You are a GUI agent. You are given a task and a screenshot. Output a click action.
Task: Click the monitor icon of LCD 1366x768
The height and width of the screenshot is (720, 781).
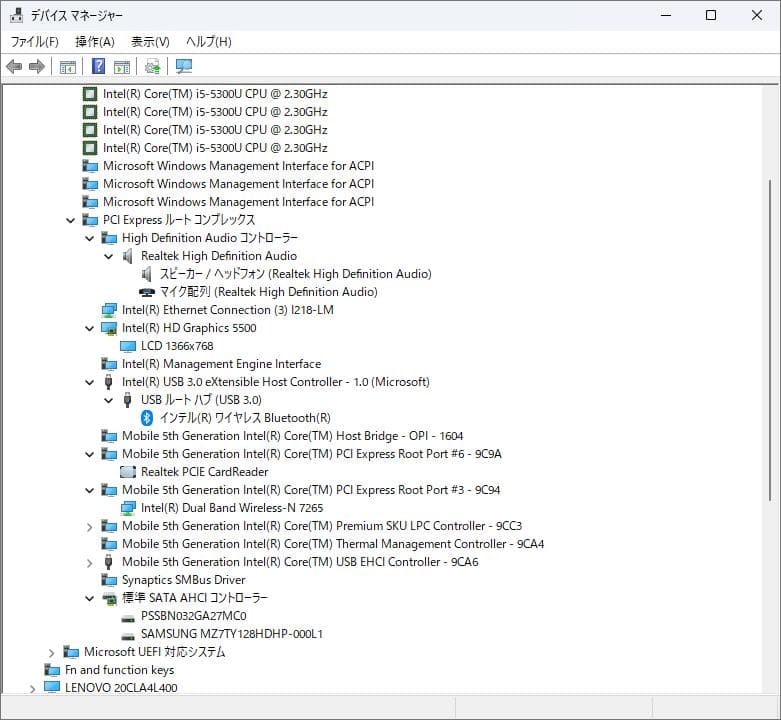pos(128,346)
